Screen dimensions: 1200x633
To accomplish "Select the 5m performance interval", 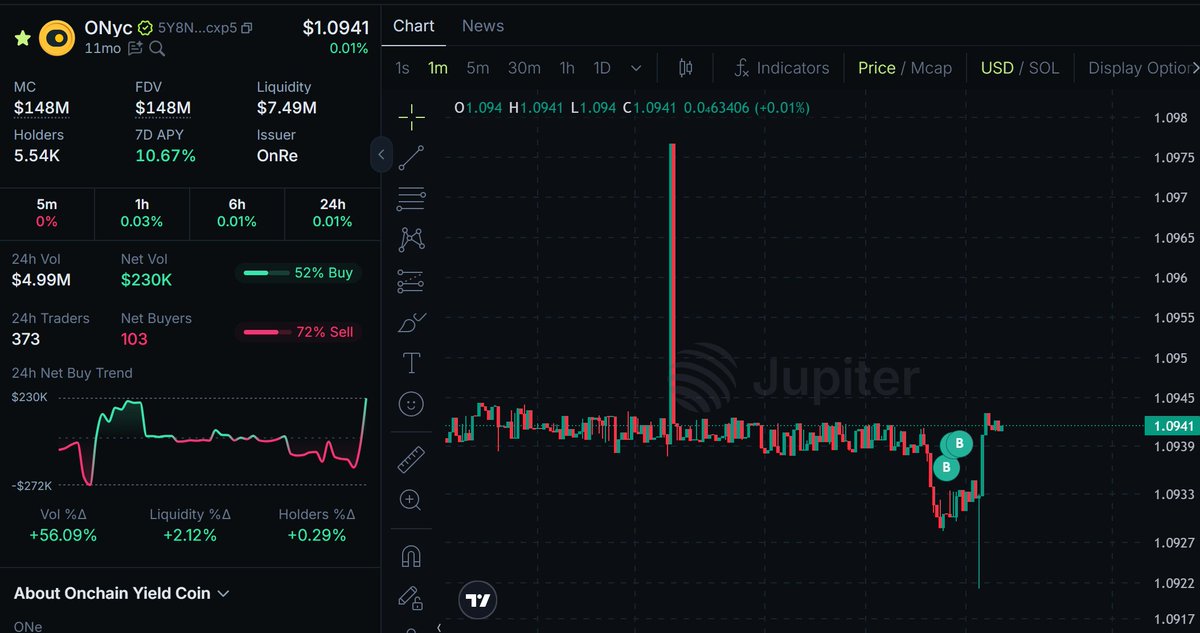I will [x=47, y=213].
